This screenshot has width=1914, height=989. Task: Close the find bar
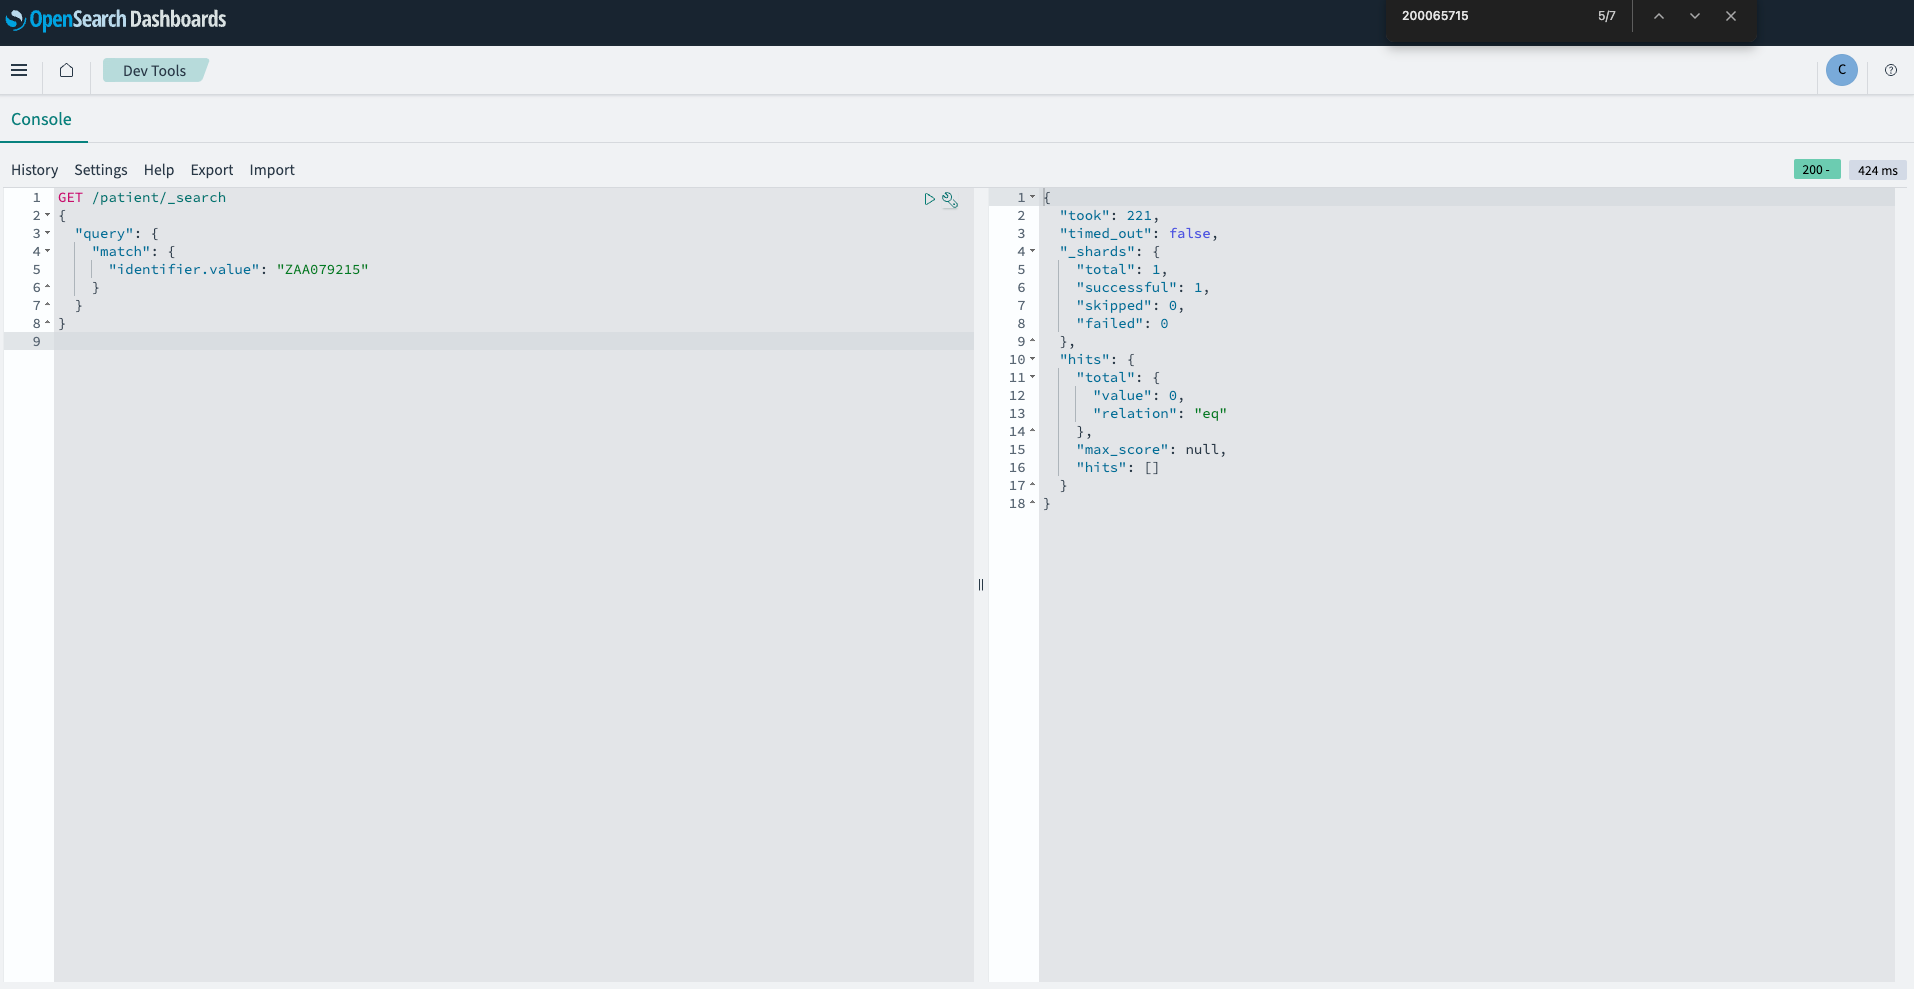pos(1731,16)
